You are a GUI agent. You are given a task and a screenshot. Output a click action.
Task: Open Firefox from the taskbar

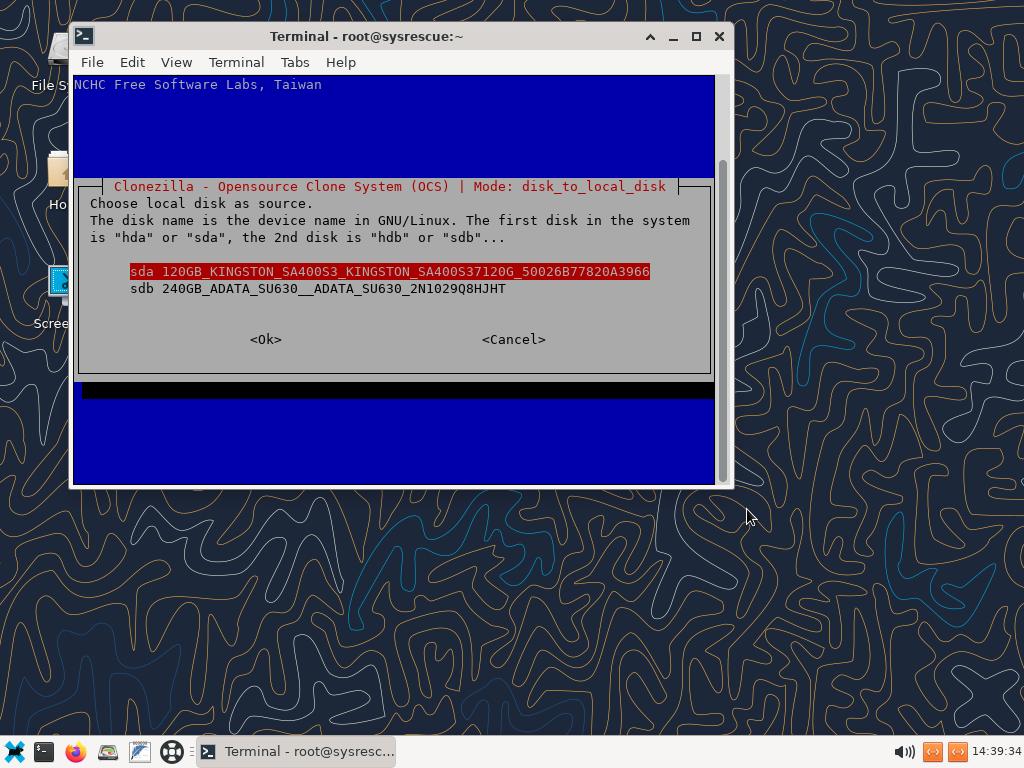coord(76,751)
